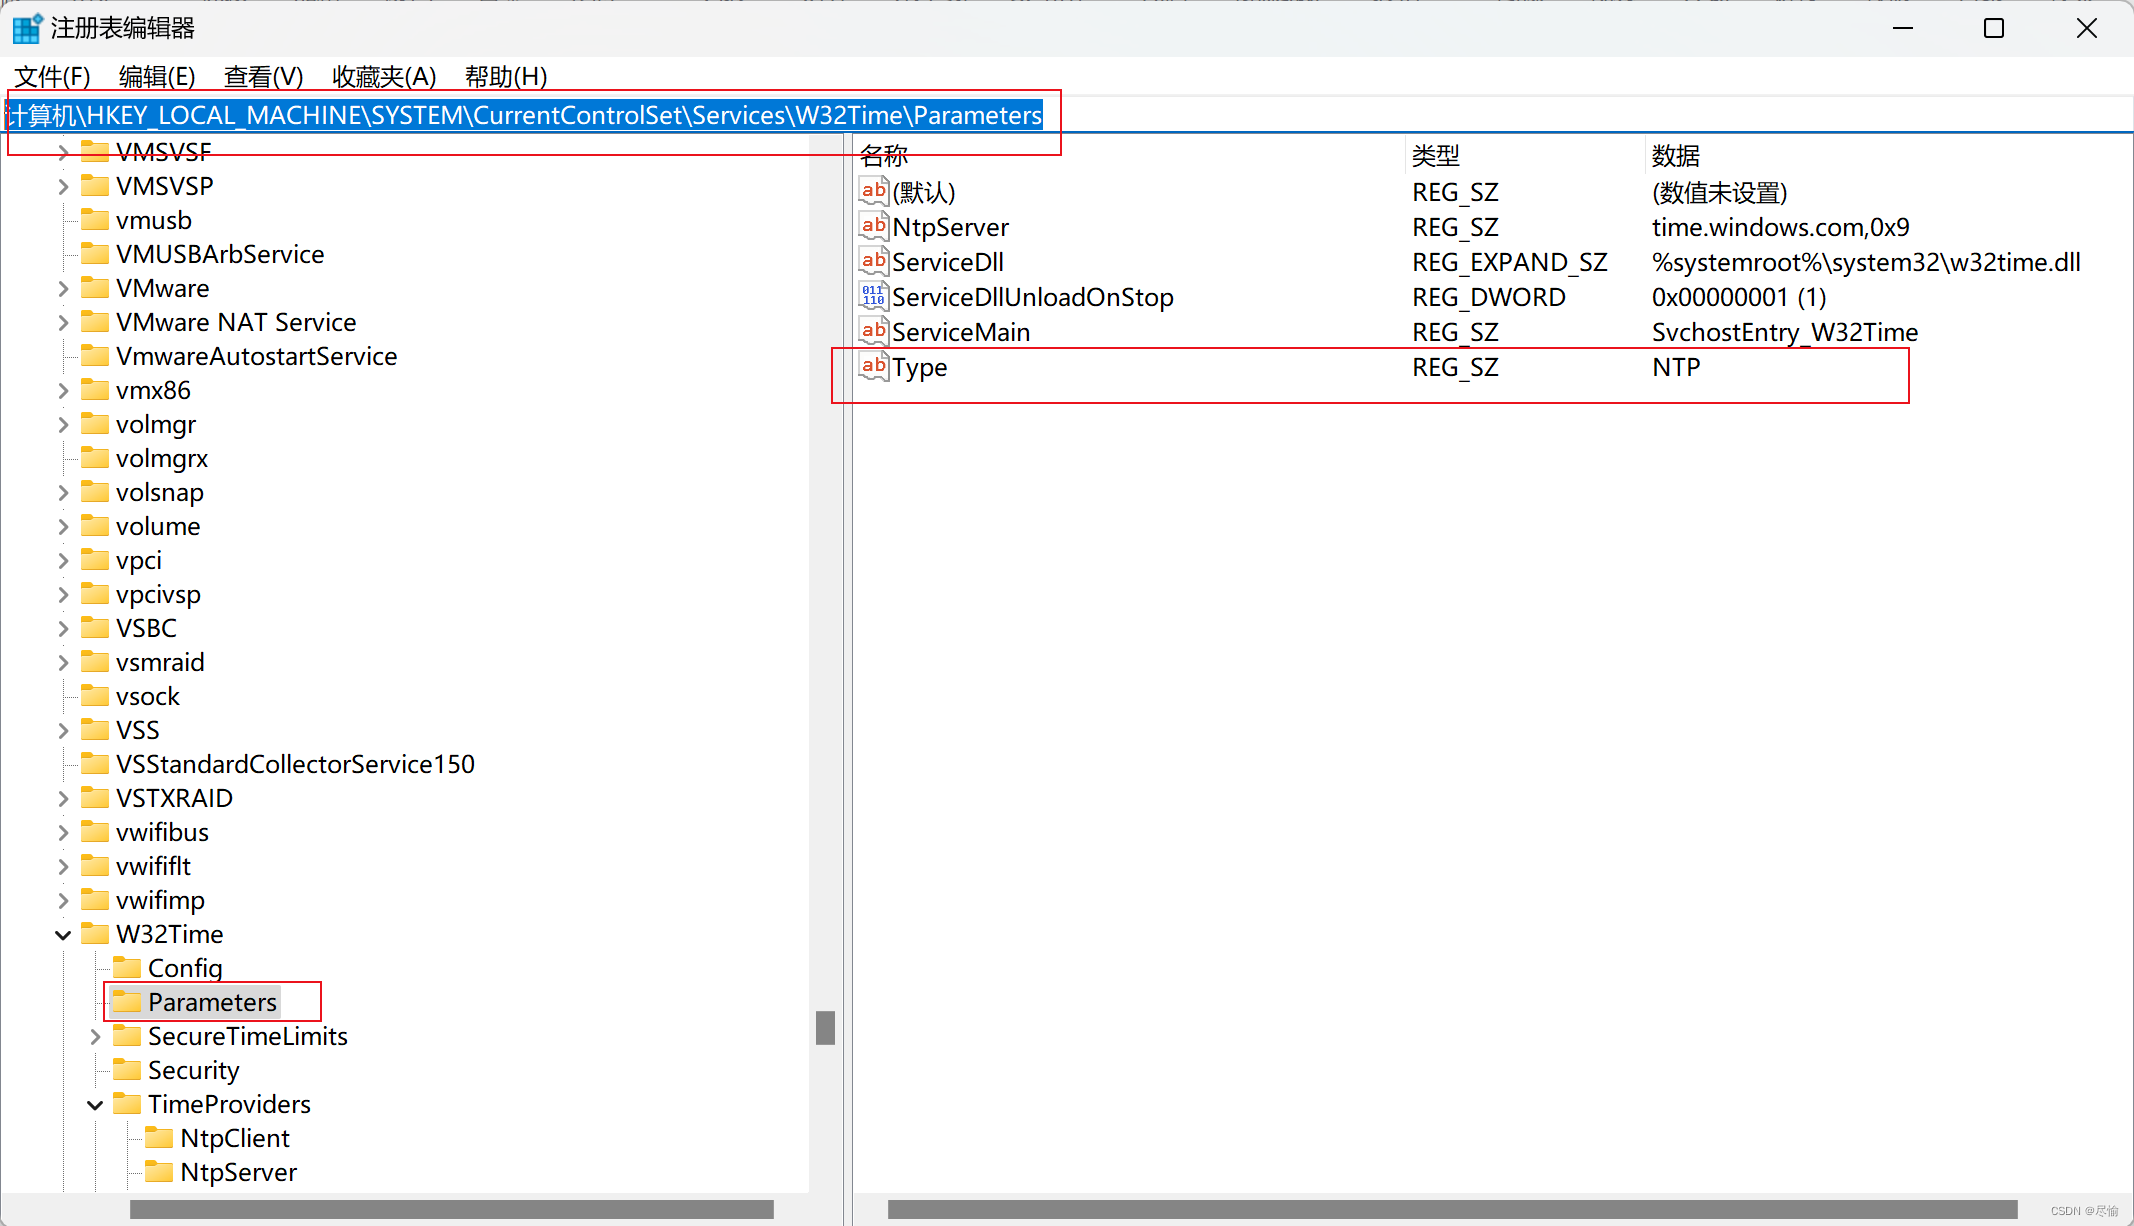Select the NtpClient folder icon
Screen dimensions: 2134x1226
(x=159, y=1137)
